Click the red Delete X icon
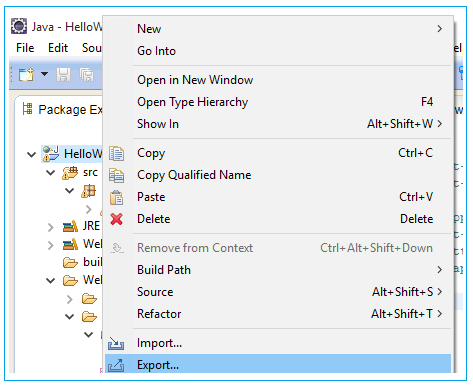This screenshot has width=473, height=389. [117, 219]
